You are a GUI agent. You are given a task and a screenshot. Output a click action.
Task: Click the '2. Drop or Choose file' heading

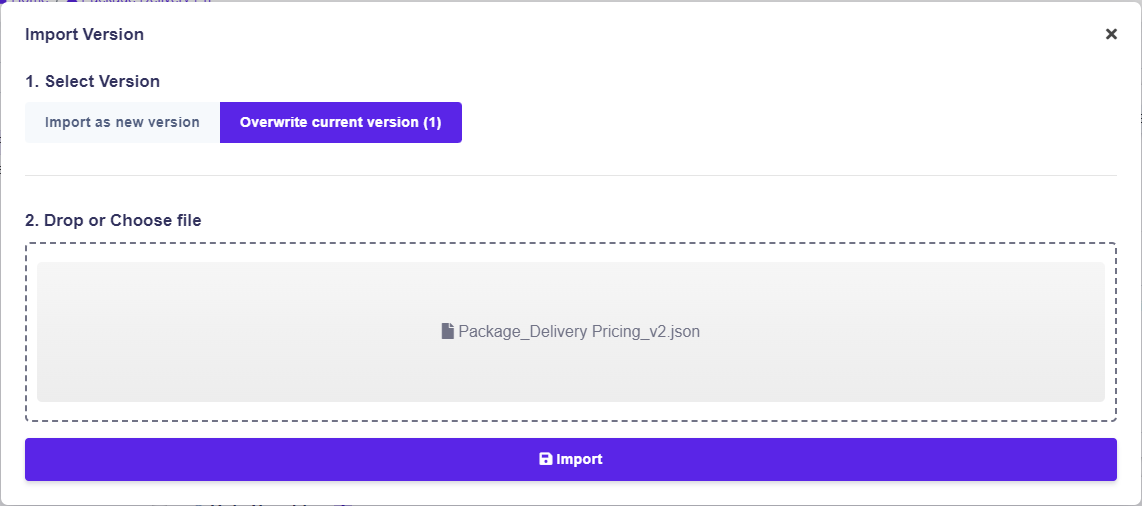[x=113, y=220]
